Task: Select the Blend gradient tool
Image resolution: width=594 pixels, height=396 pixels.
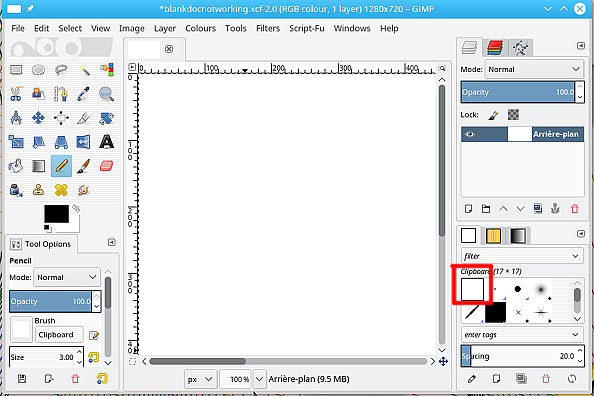Action: (x=38, y=166)
